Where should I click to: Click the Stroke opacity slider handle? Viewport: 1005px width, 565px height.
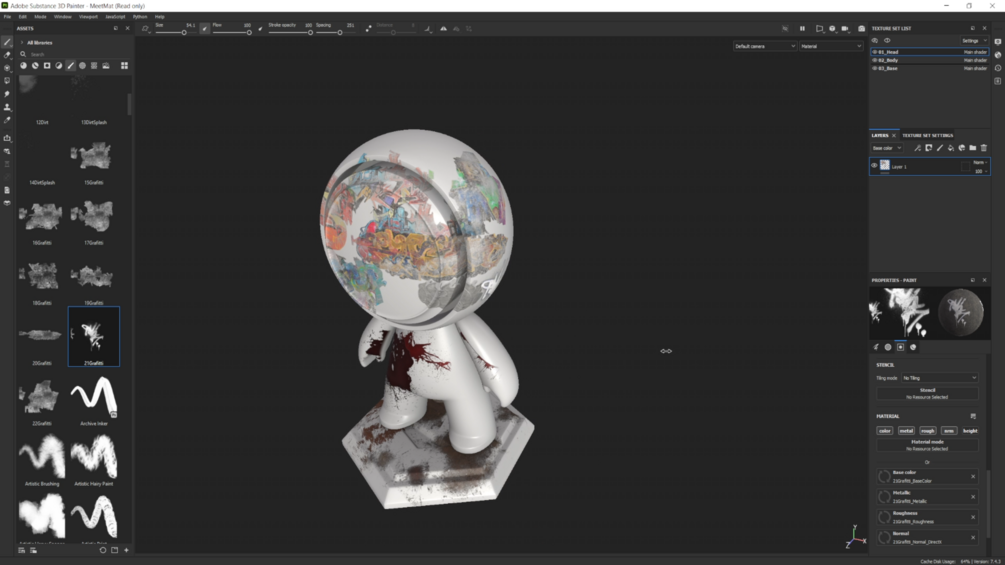[x=310, y=33]
